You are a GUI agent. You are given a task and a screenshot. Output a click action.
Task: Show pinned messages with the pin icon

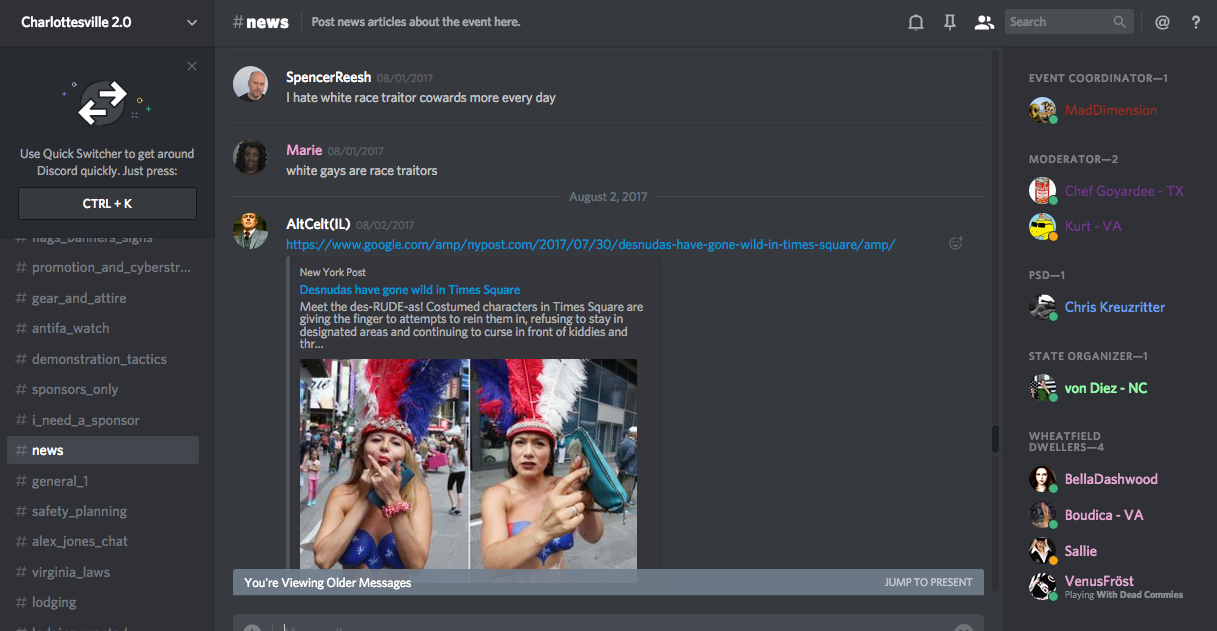950,22
